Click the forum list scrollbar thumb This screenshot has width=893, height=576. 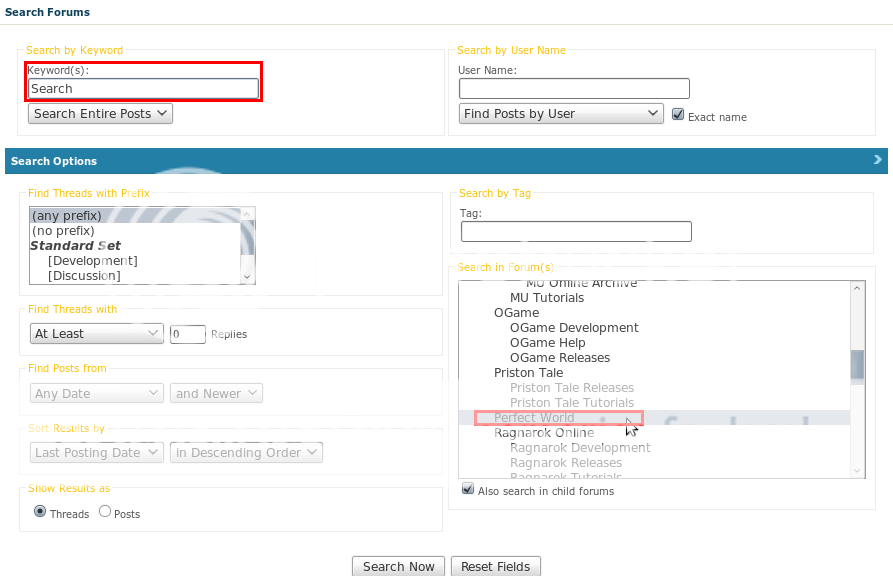(x=857, y=365)
